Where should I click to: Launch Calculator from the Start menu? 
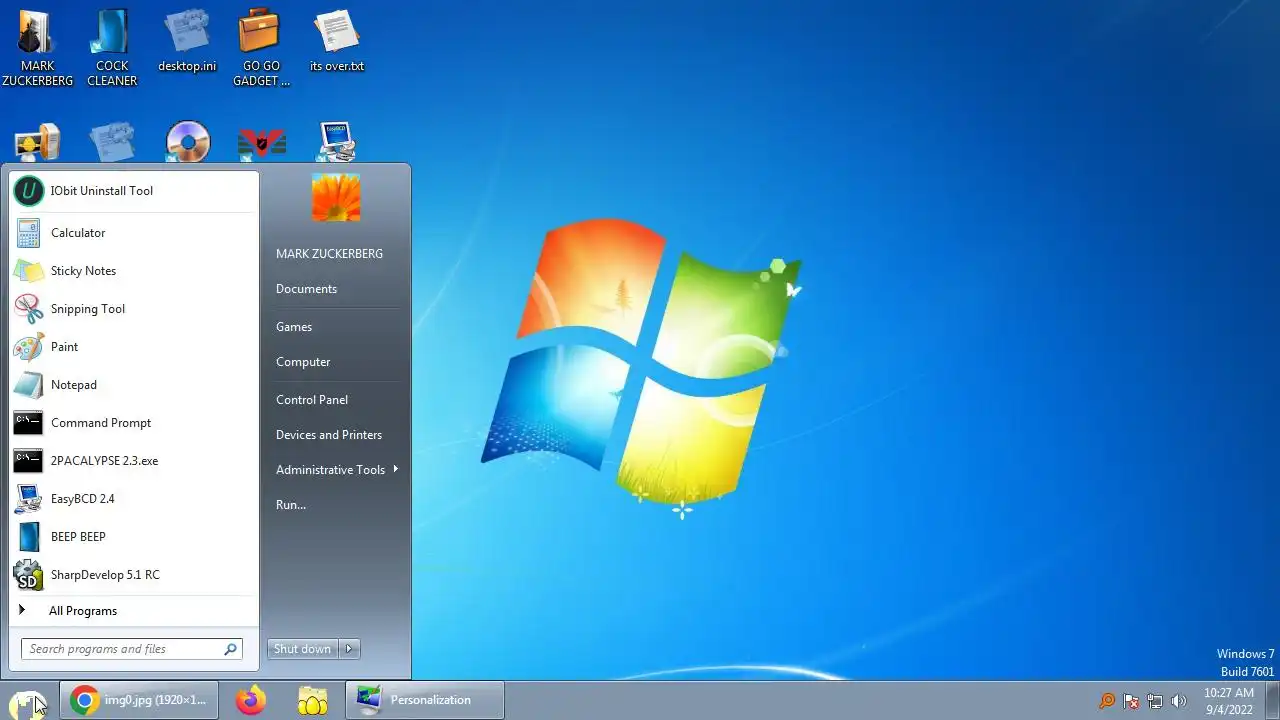pos(133,233)
